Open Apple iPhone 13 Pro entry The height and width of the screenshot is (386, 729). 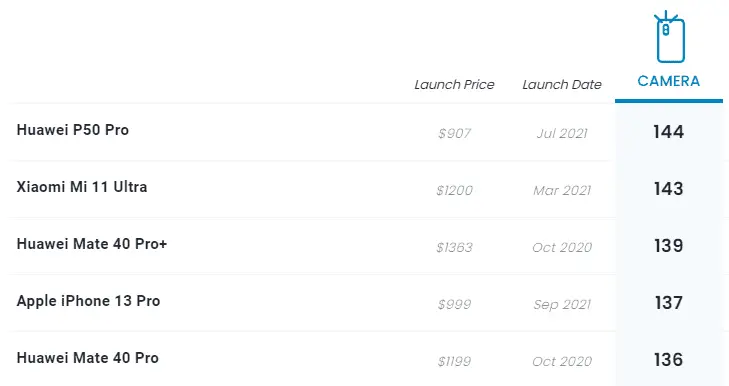coord(88,301)
